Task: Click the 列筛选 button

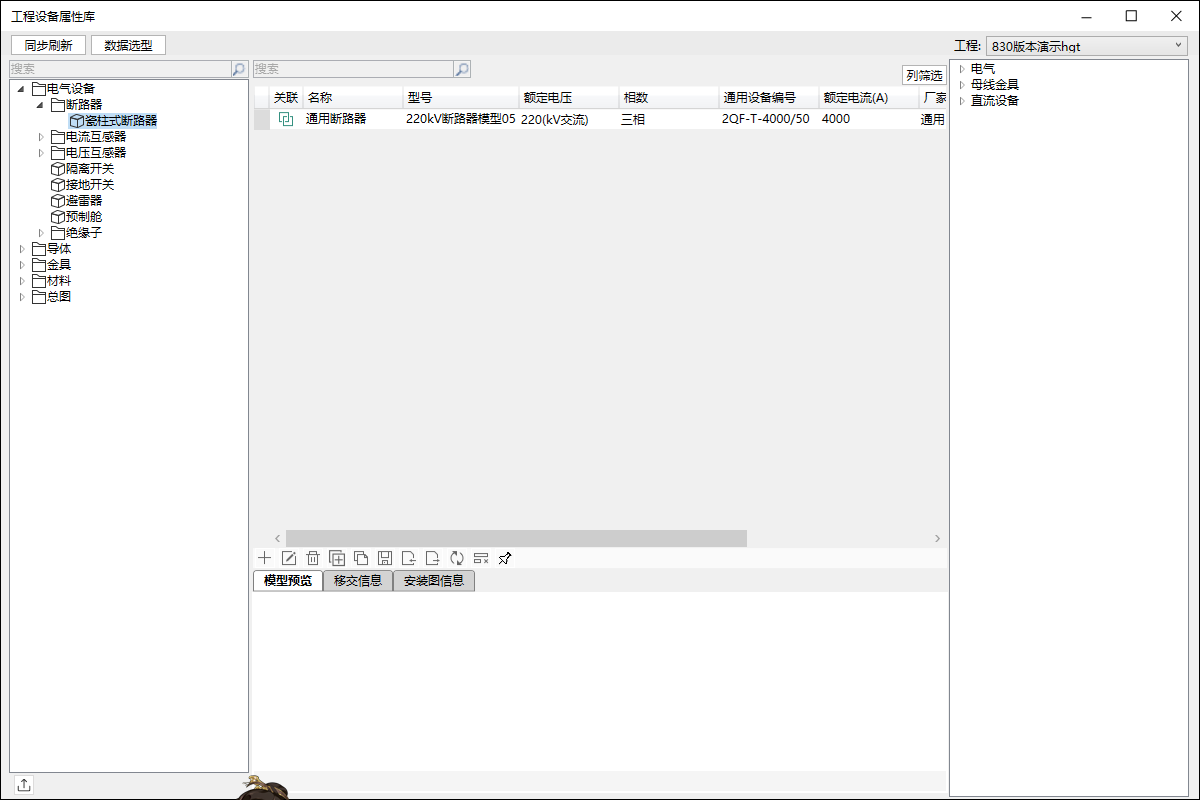Action: click(924, 75)
